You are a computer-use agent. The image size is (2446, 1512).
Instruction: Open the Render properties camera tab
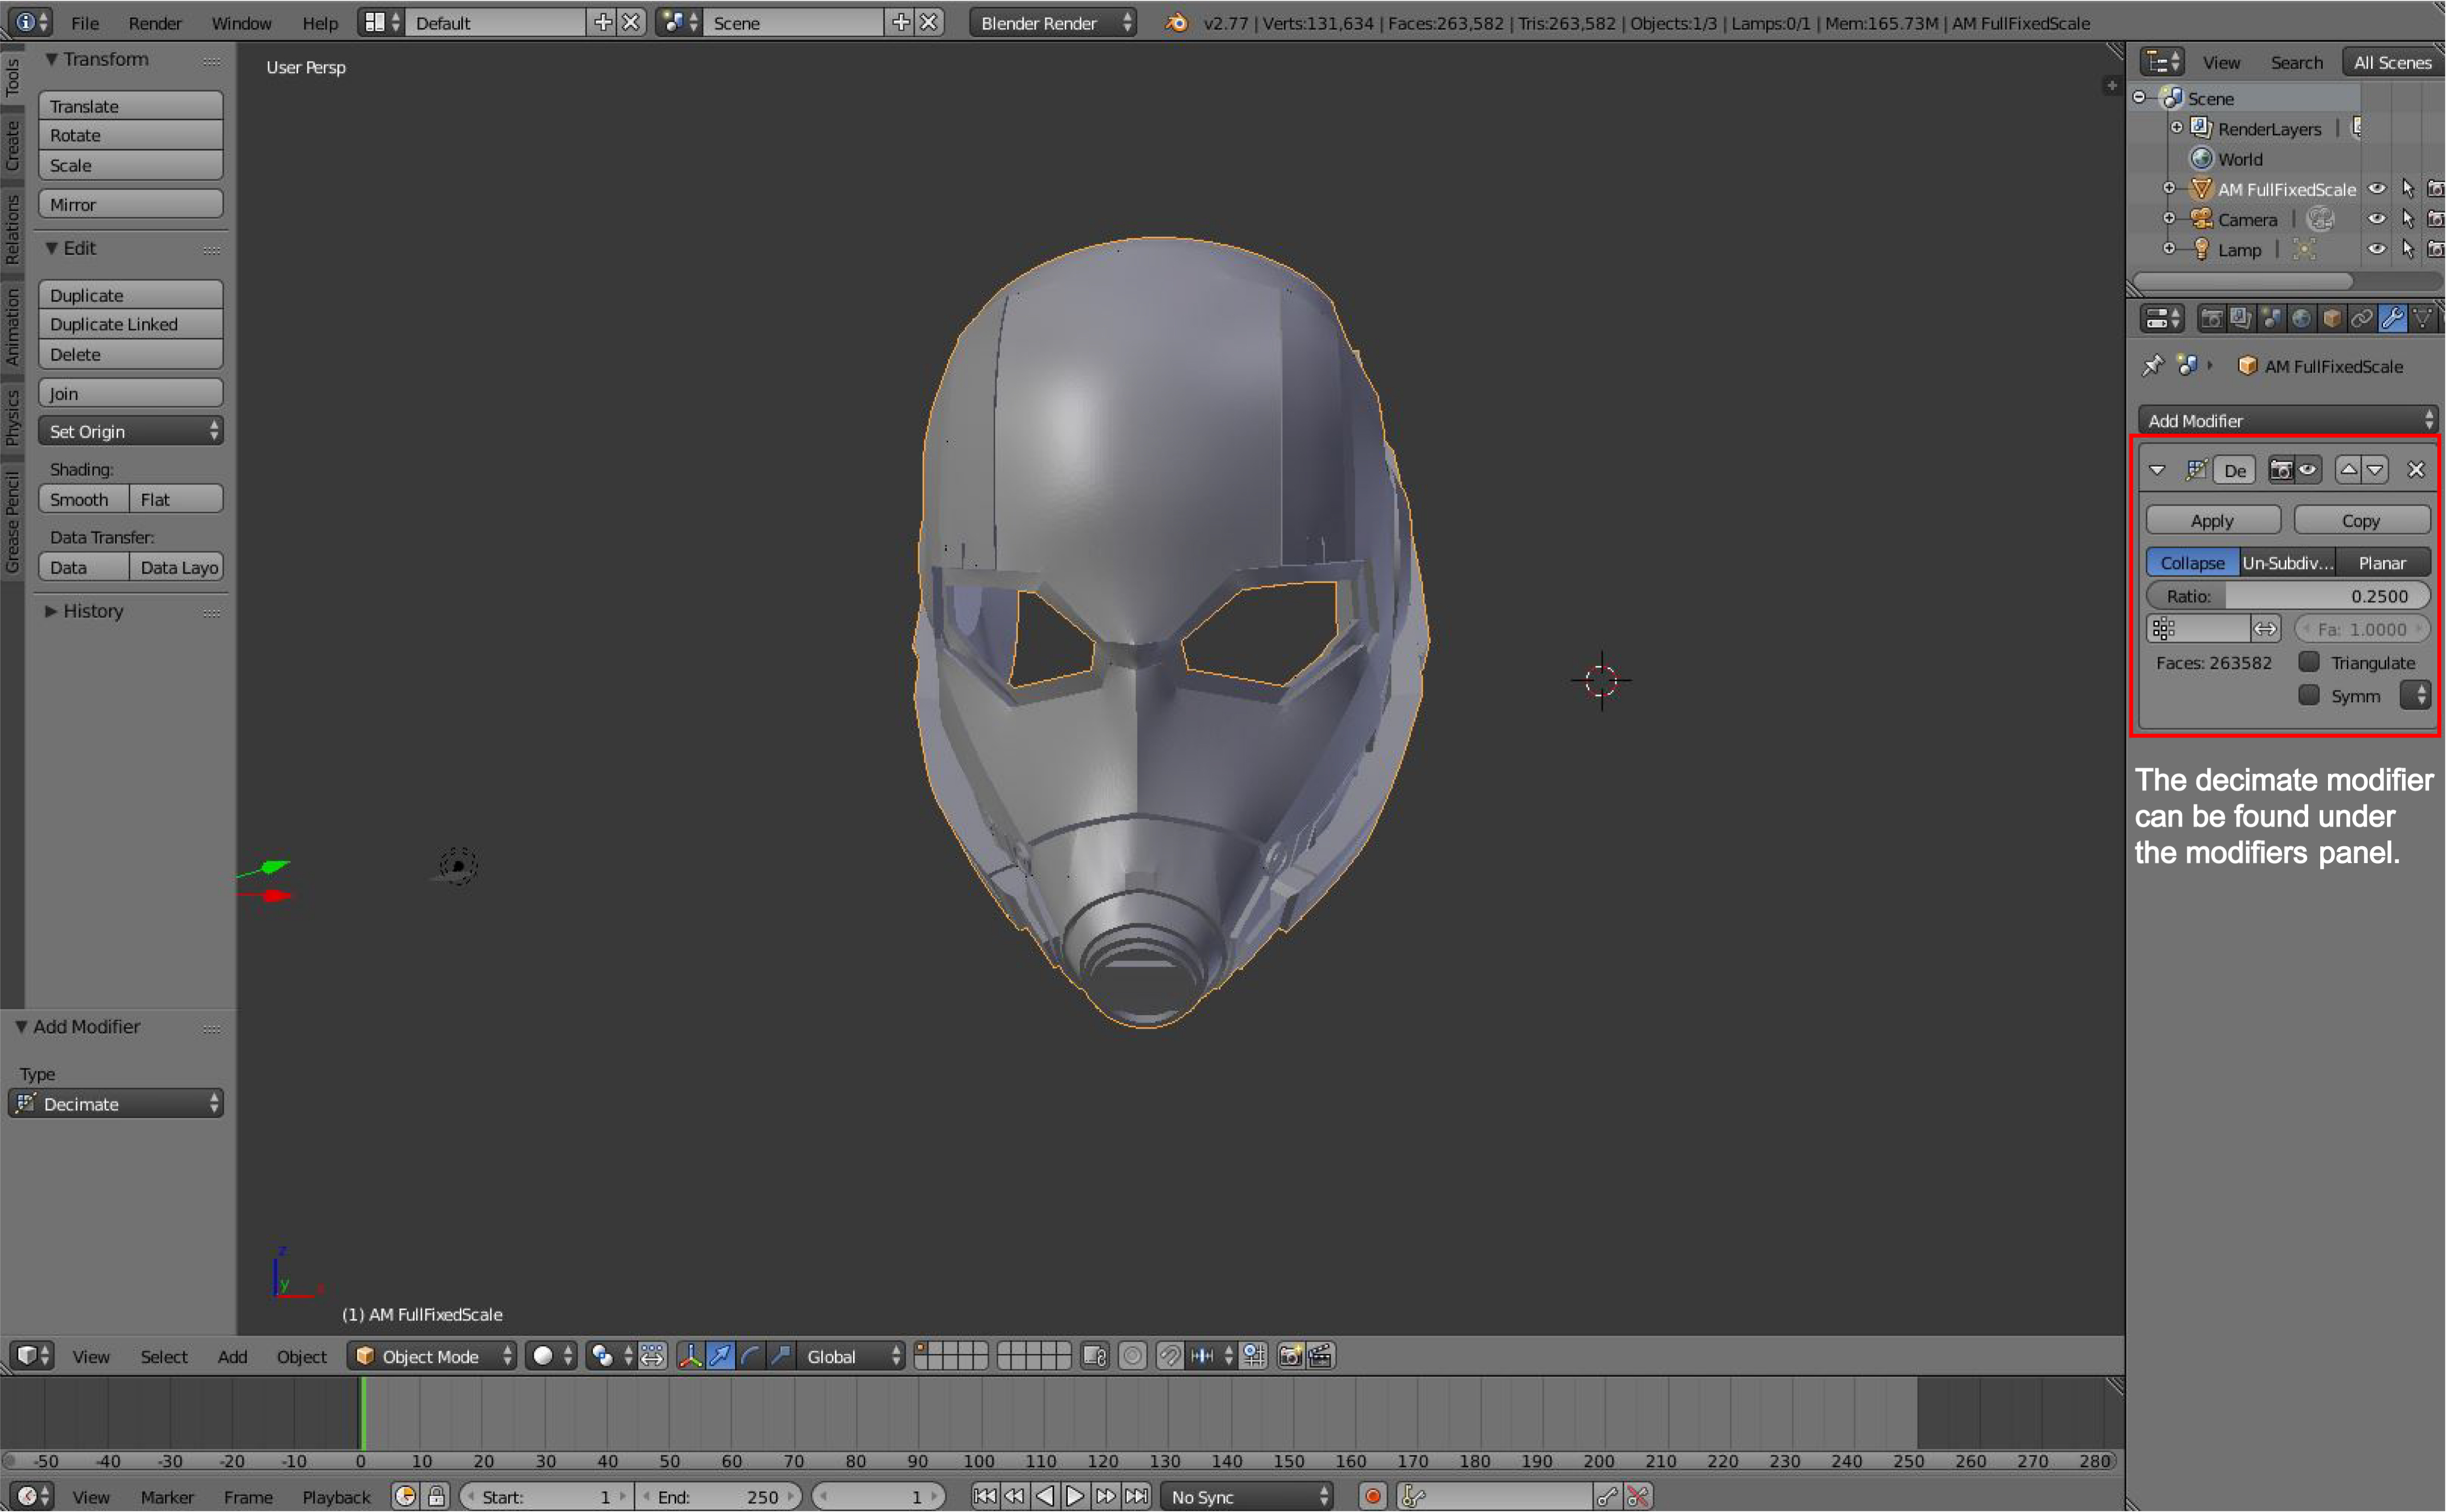tap(2211, 319)
